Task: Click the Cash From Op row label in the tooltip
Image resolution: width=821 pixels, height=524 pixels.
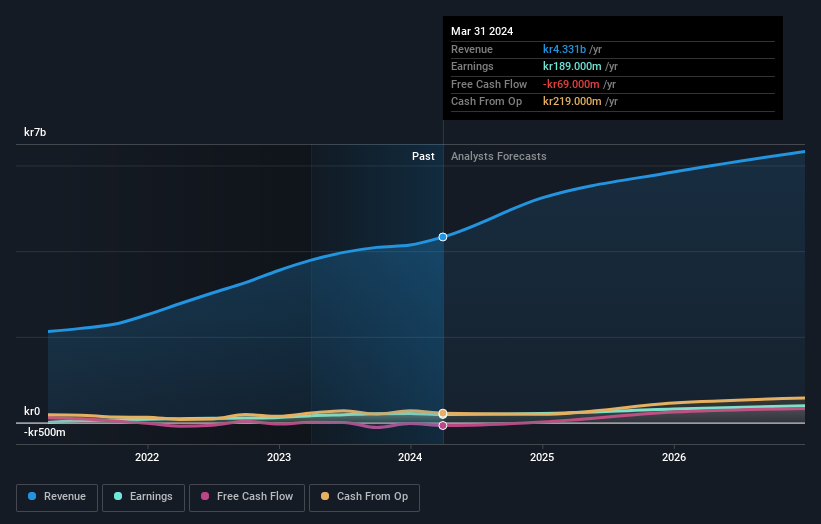Action: pyautogui.click(x=486, y=102)
